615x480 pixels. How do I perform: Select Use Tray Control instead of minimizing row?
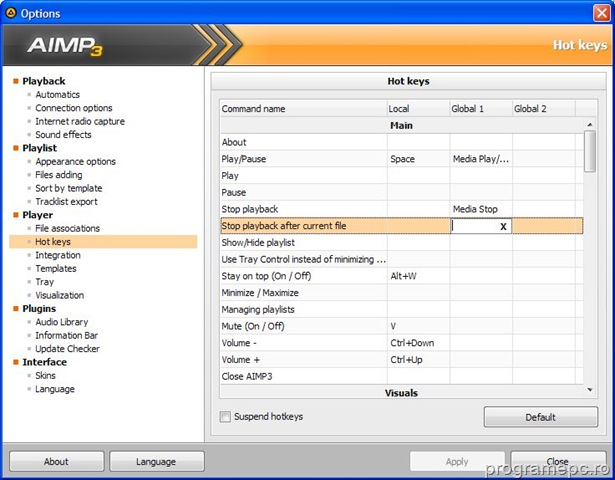click(402, 259)
